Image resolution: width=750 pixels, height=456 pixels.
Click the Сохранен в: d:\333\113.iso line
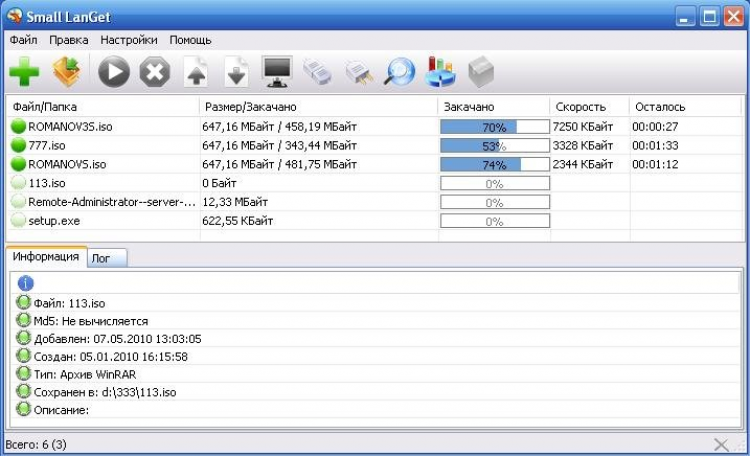tap(105, 392)
